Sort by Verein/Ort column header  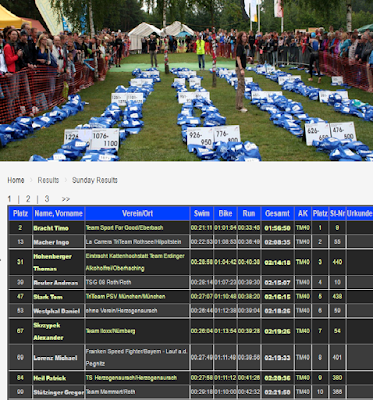[137, 213]
